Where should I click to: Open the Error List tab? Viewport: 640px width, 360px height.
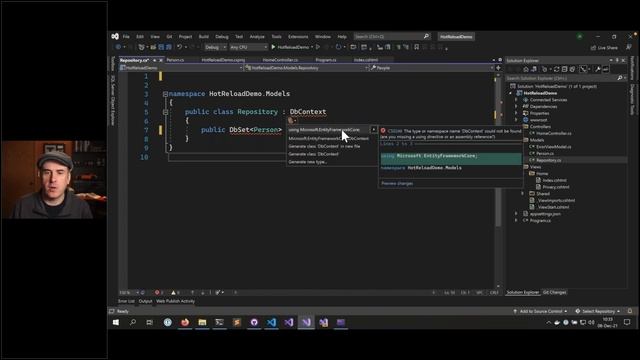click(x=126, y=301)
